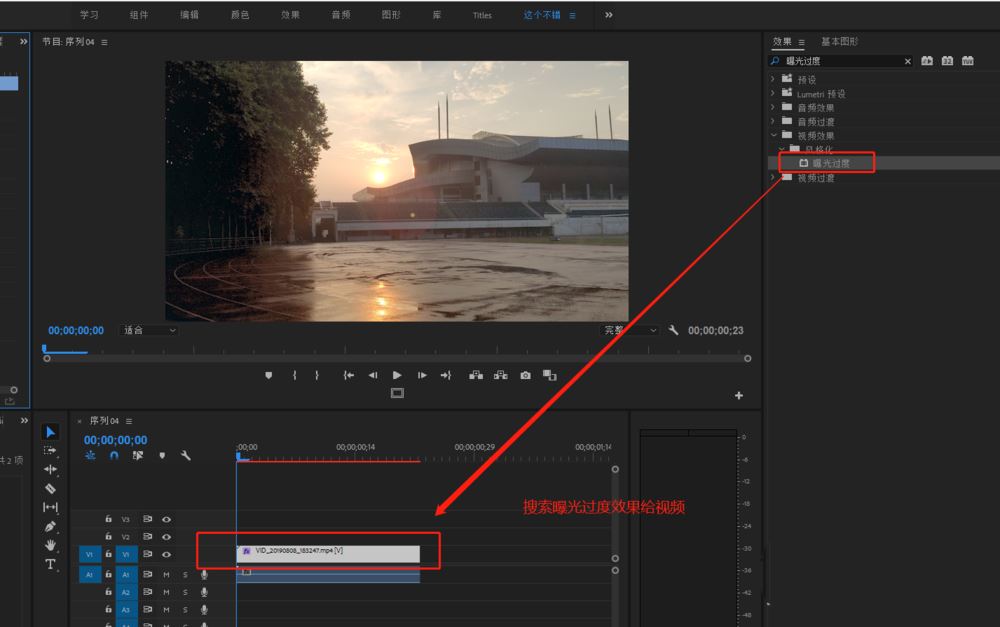Select the Razor tool in the timeline toolbar

coord(51,488)
